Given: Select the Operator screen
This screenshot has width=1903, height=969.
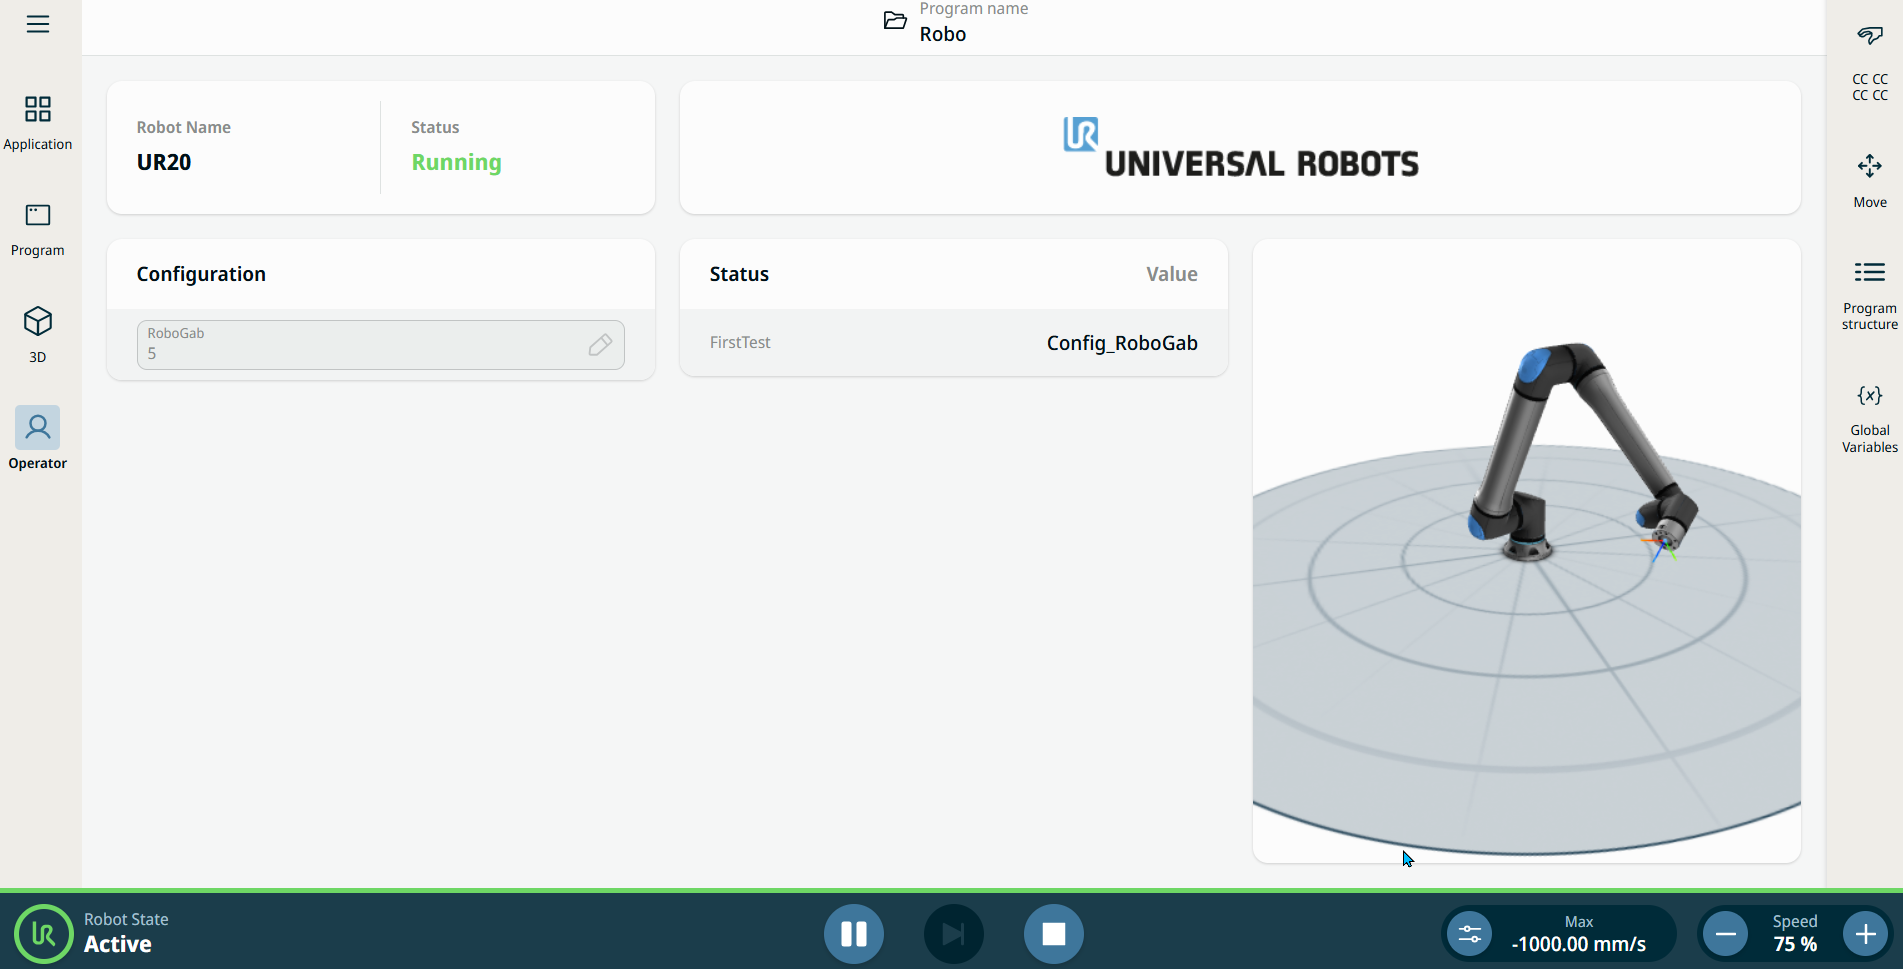Looking at the screenshot, I should point(38,438).
